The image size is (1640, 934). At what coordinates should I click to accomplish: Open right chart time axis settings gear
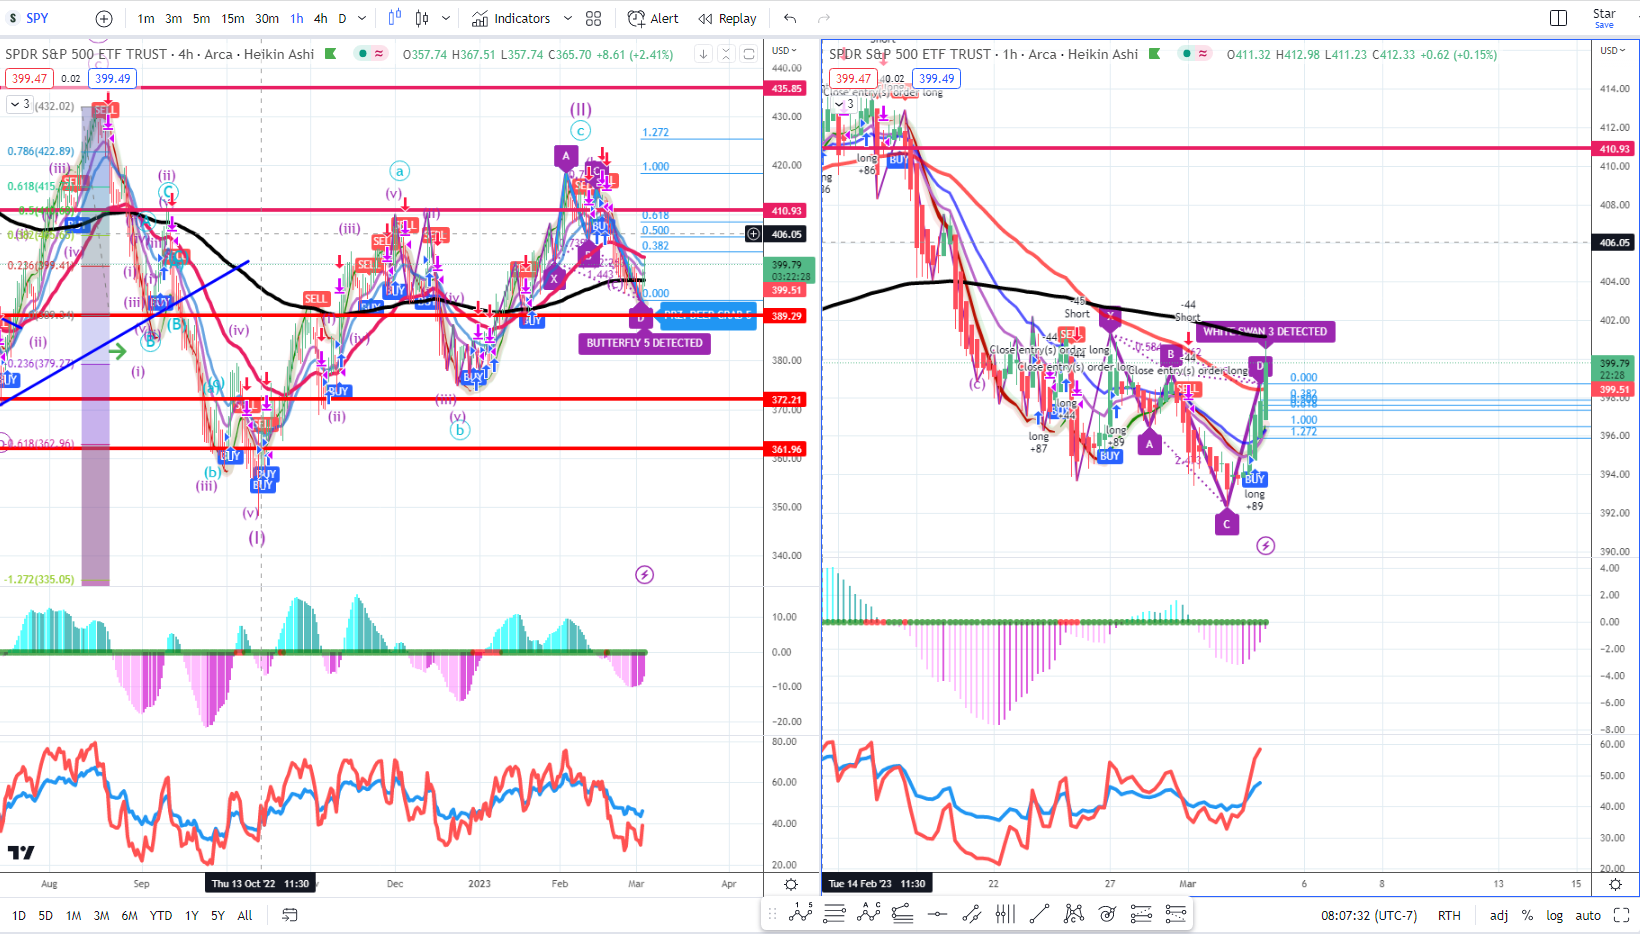(x=1614, y=884)
